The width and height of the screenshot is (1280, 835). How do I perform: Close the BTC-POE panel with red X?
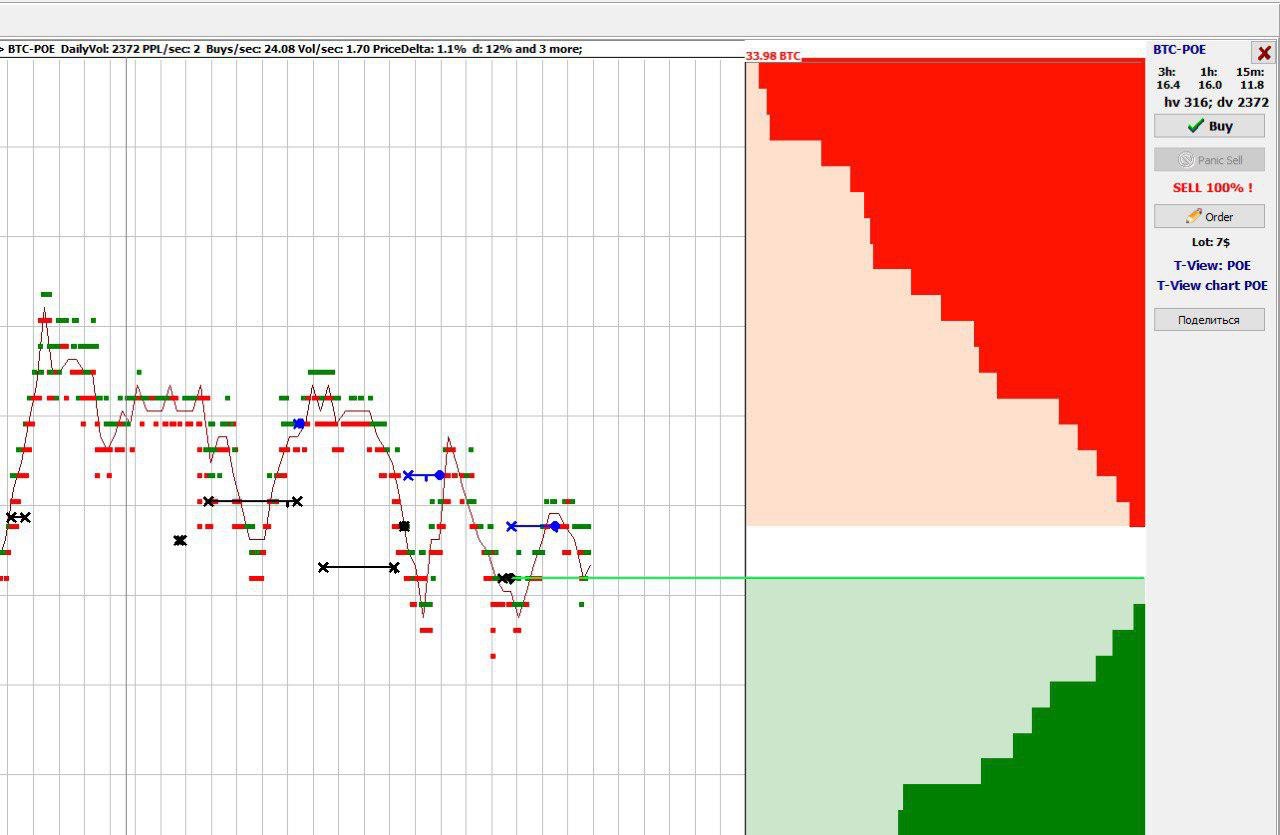point(1264,53)
